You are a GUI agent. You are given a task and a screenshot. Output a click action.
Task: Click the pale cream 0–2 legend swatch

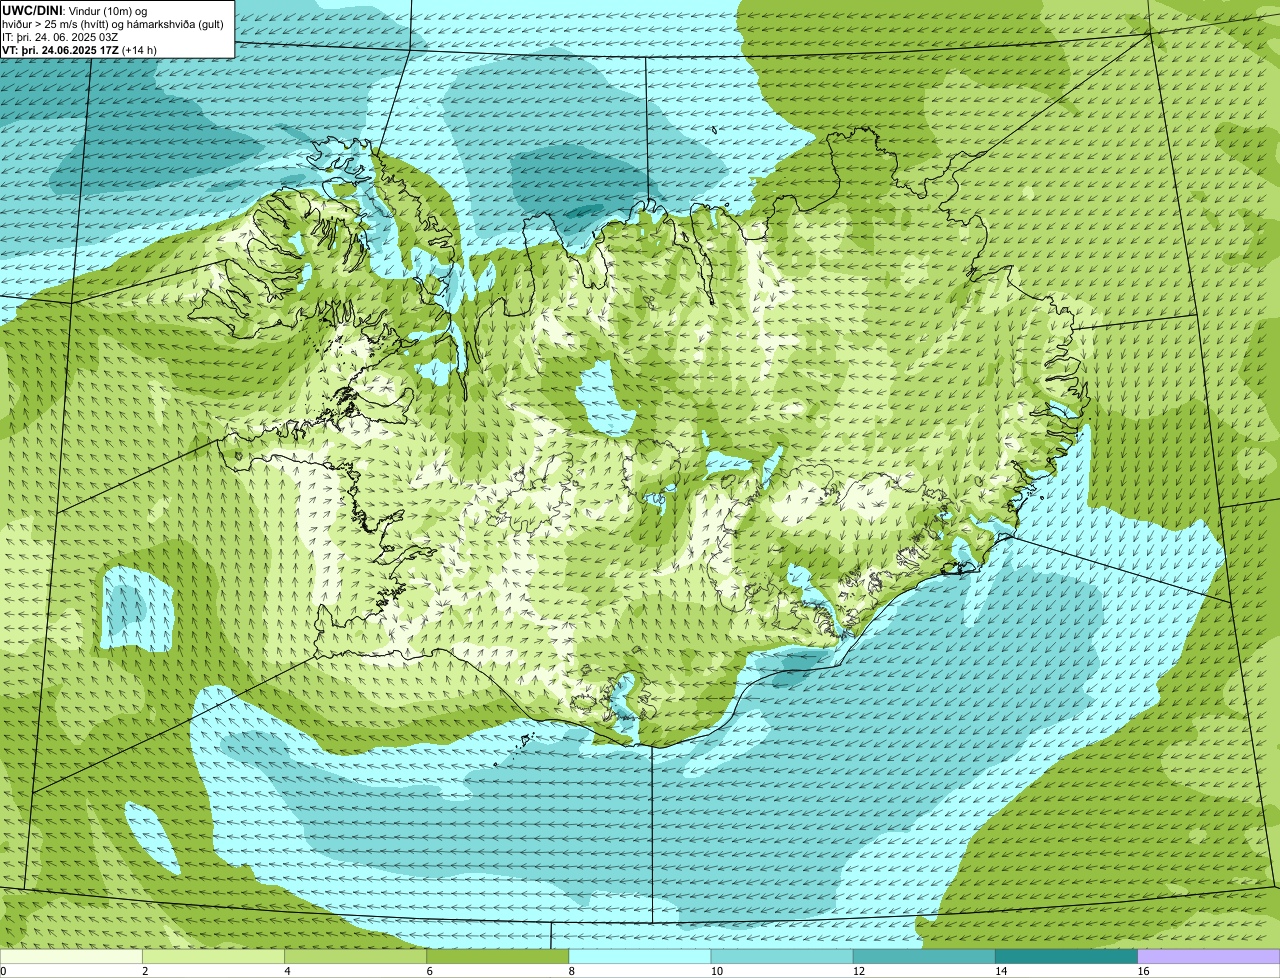point(71,957)
